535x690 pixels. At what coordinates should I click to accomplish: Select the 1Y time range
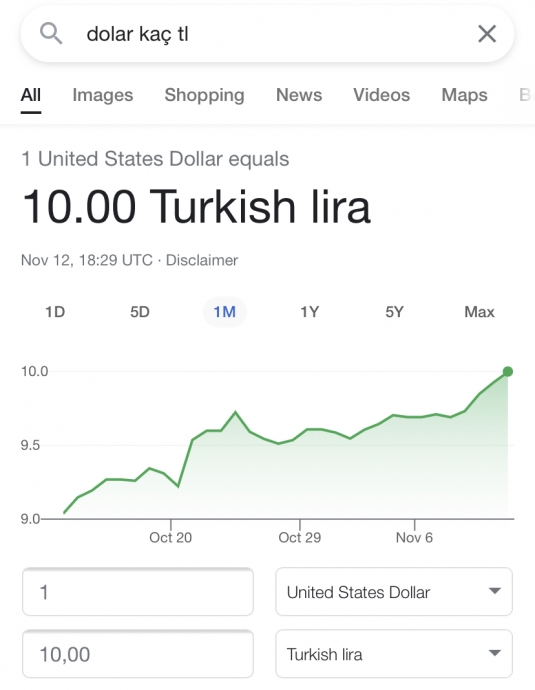tap(309, 312)
